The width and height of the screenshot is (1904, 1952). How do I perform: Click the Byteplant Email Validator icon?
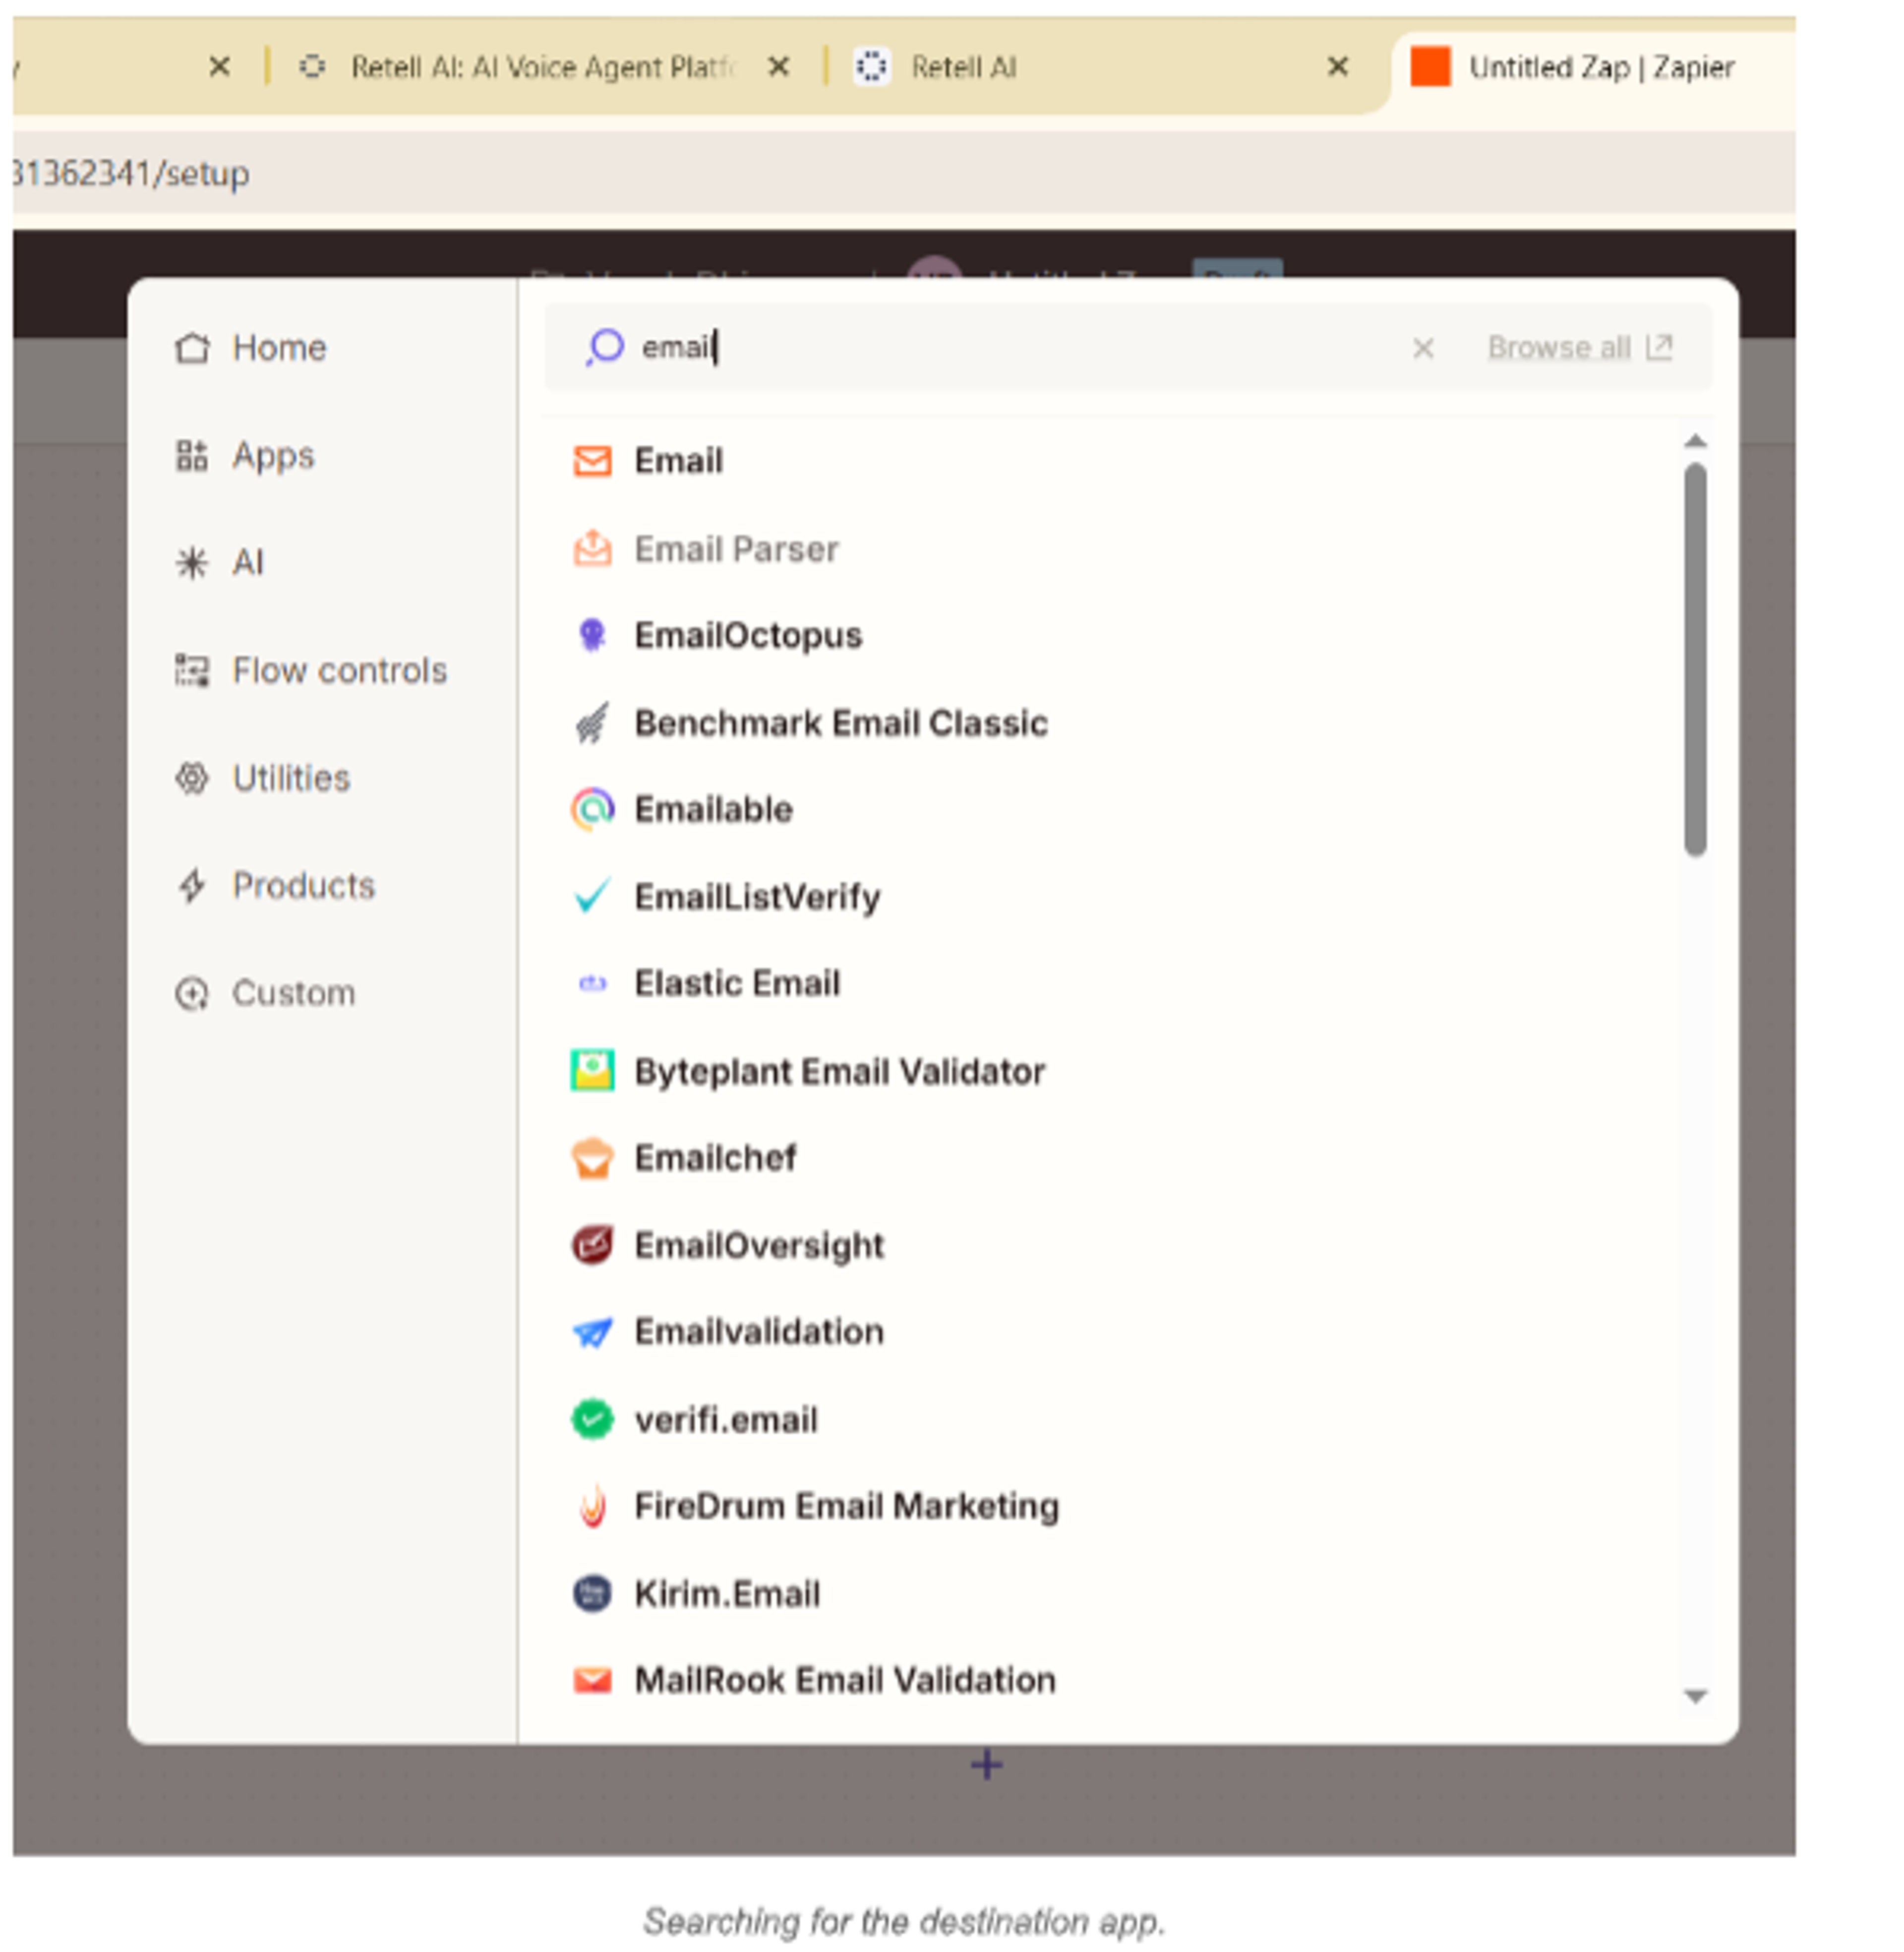(x=592, y=1070)
